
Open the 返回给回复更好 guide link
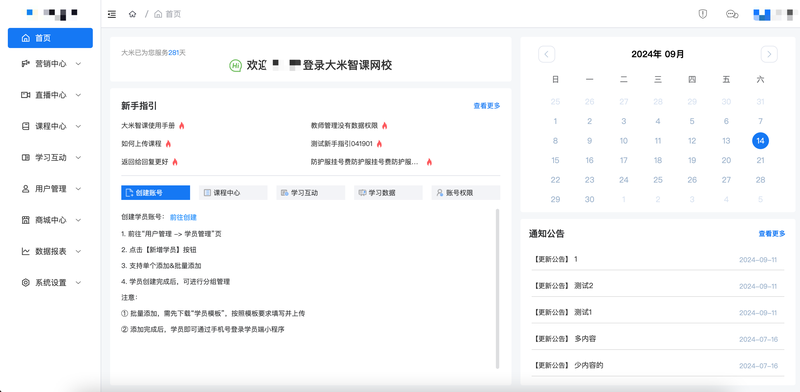[x=145, y=162]
